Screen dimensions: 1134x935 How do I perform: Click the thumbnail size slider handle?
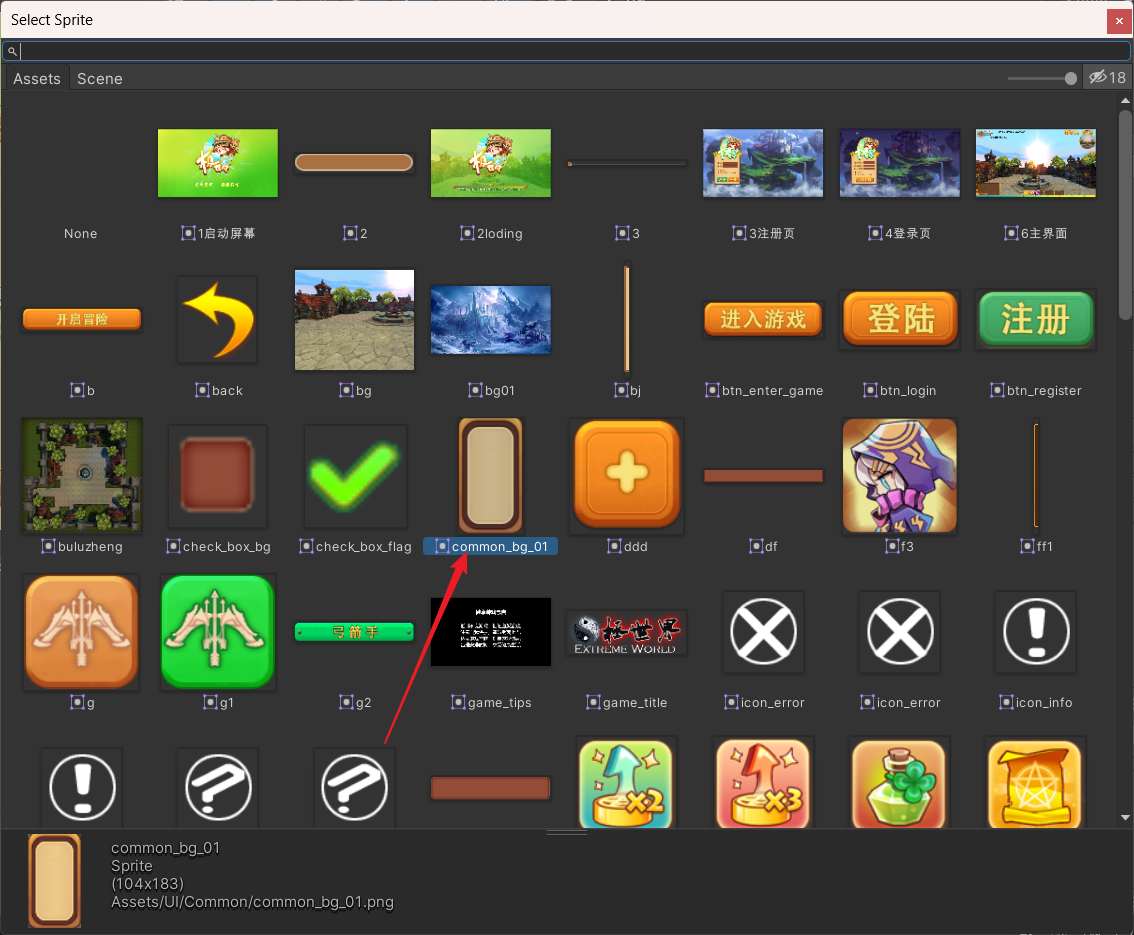click(1071, 78)
